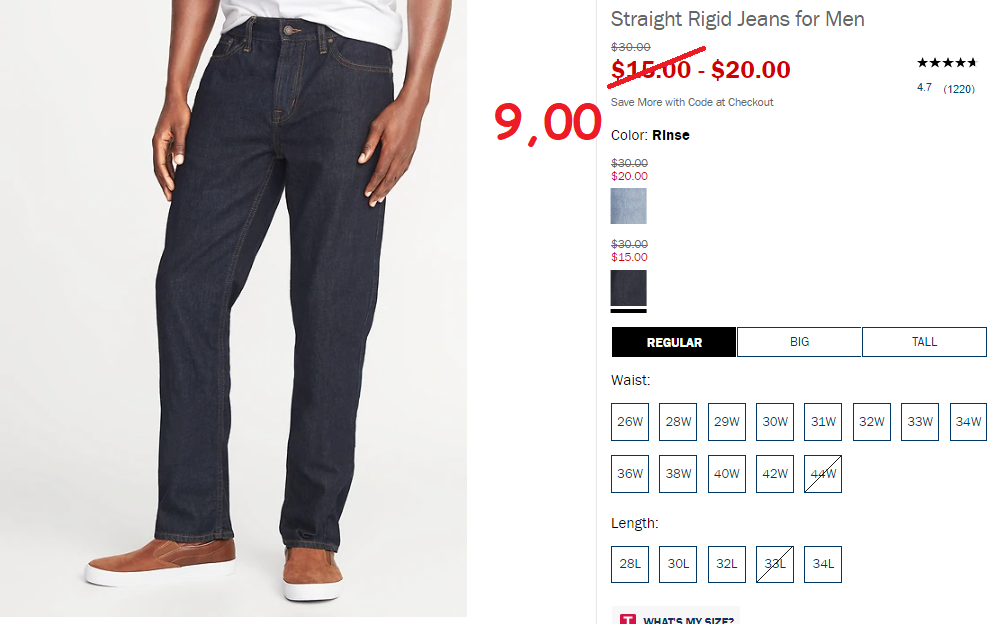This screenshot has height=624, width=997.
Task: Open the star rating reviews
Action: point(946,63)
